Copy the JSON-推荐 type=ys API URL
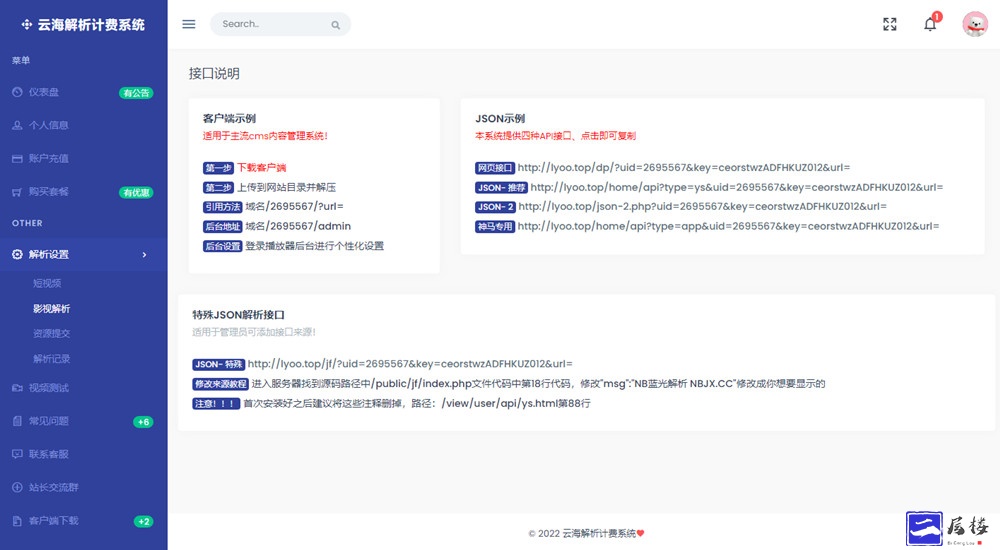This screenshot has height=550, width=1000. click(737, 187)
